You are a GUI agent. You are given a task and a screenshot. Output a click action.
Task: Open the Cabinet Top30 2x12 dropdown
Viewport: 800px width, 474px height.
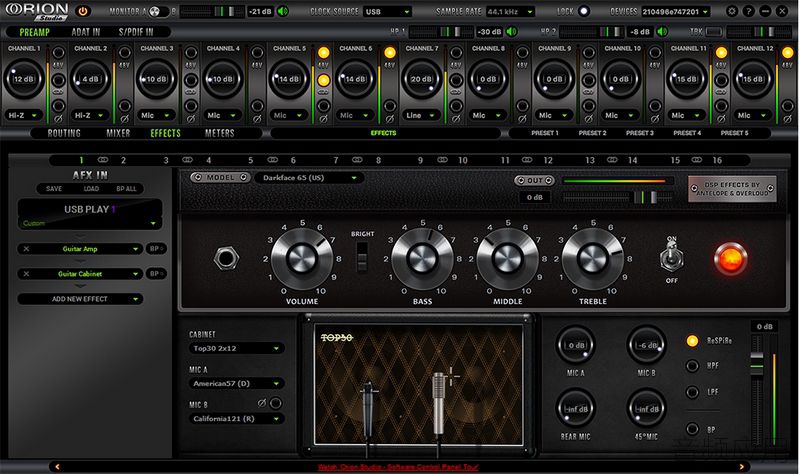pyautogui.click(x=237, y=348)
